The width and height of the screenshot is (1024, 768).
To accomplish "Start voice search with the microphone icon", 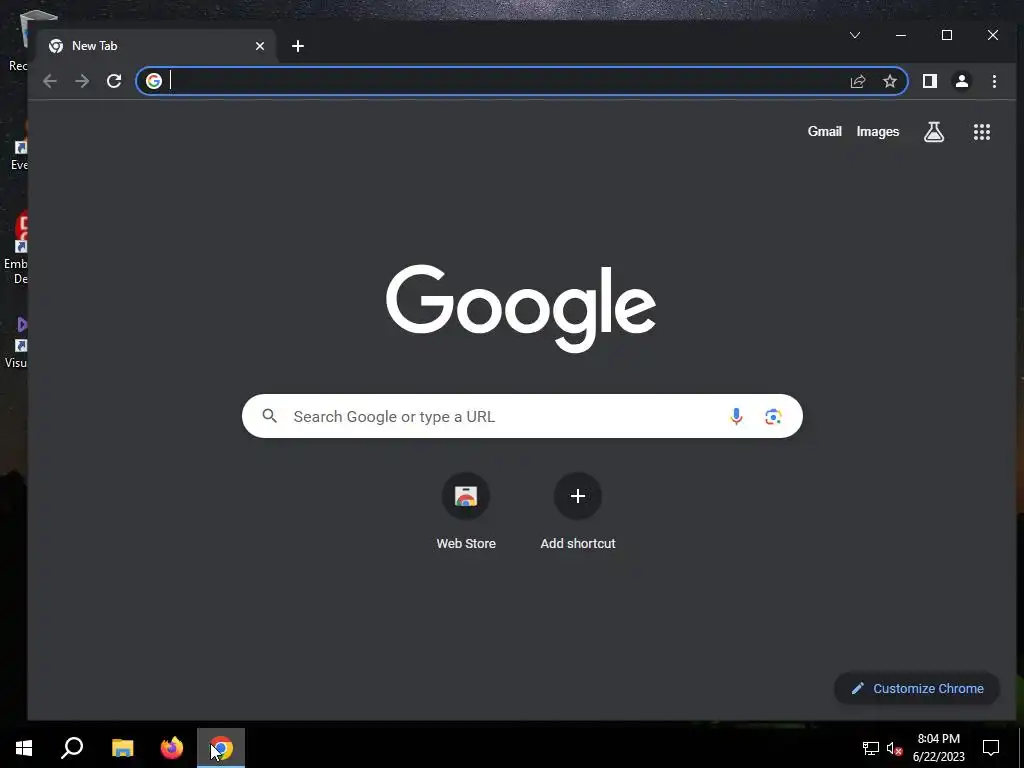I will tap(736, 417).
